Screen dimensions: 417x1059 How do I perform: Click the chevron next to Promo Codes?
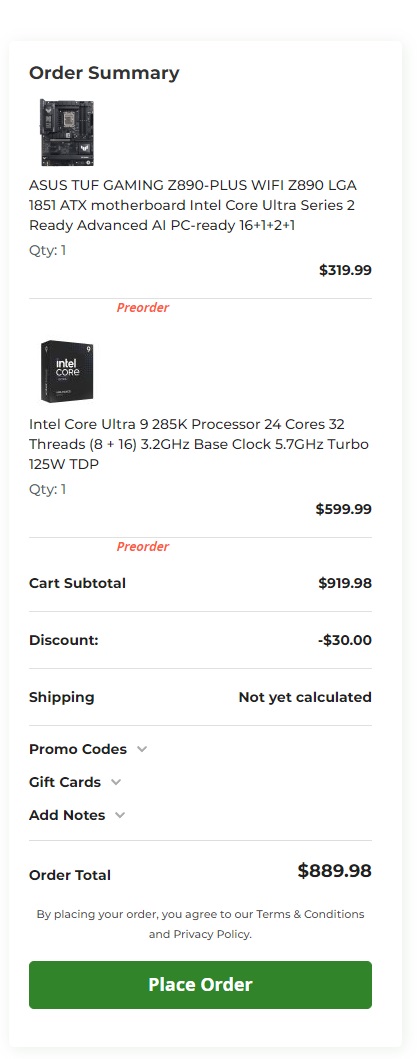coord(142,749)
